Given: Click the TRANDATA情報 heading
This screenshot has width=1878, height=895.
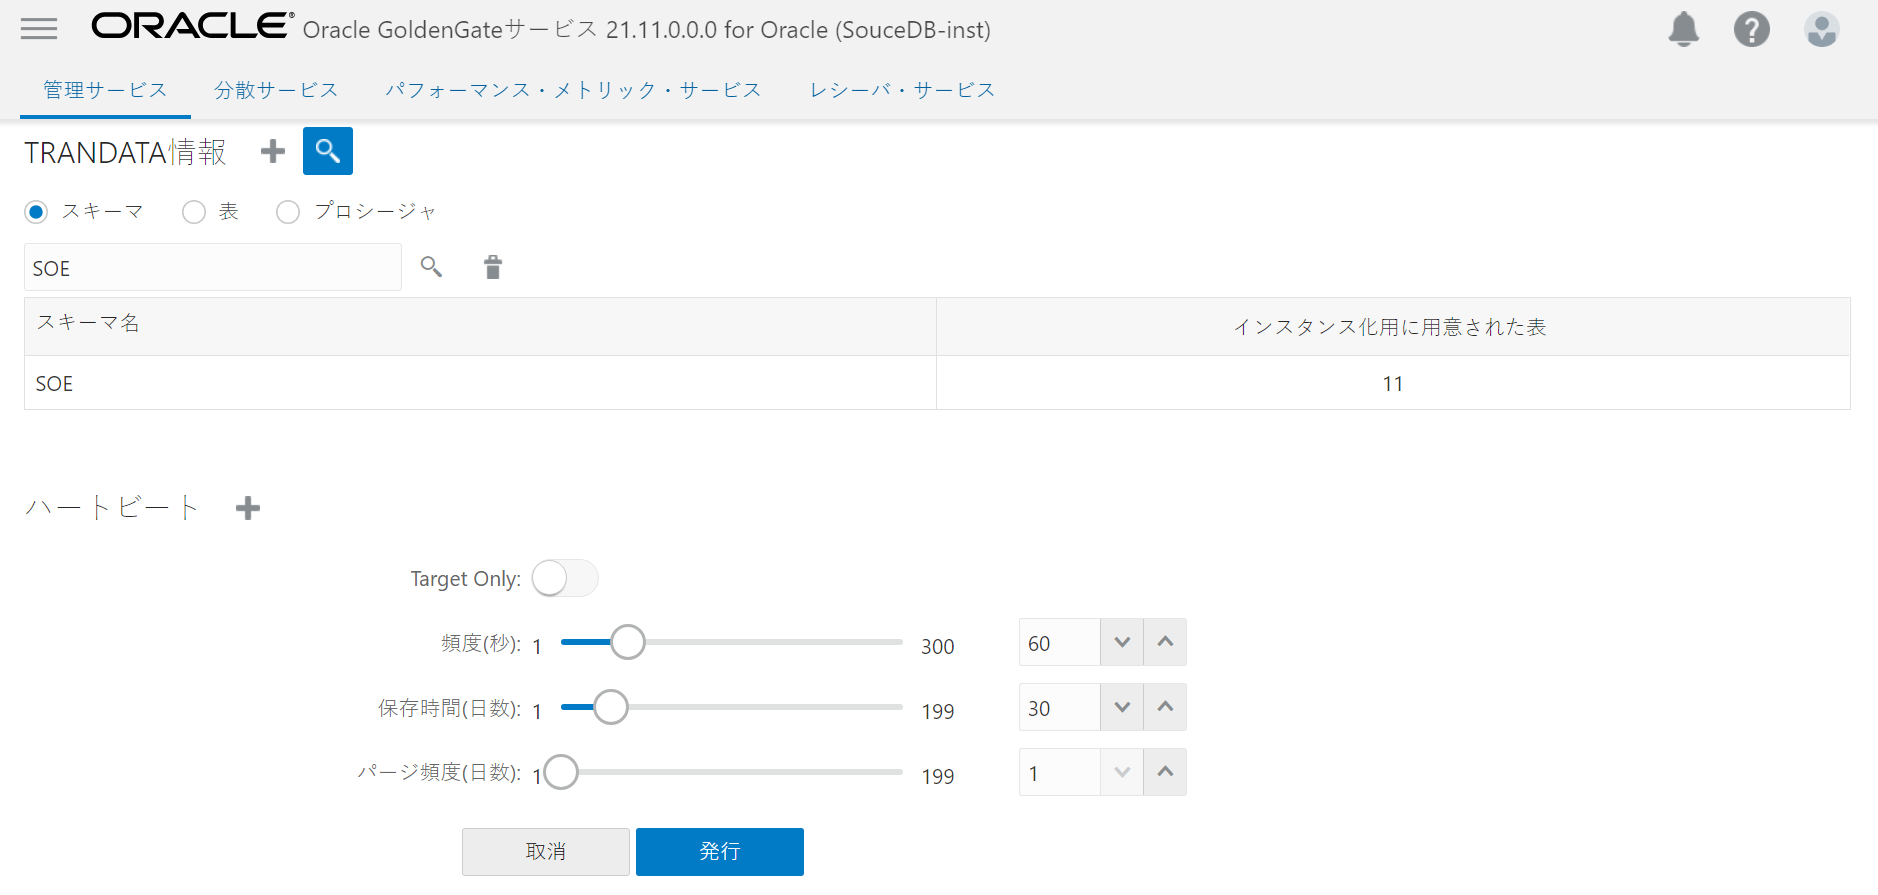Looking at the screenshot, I should (126, 152).
